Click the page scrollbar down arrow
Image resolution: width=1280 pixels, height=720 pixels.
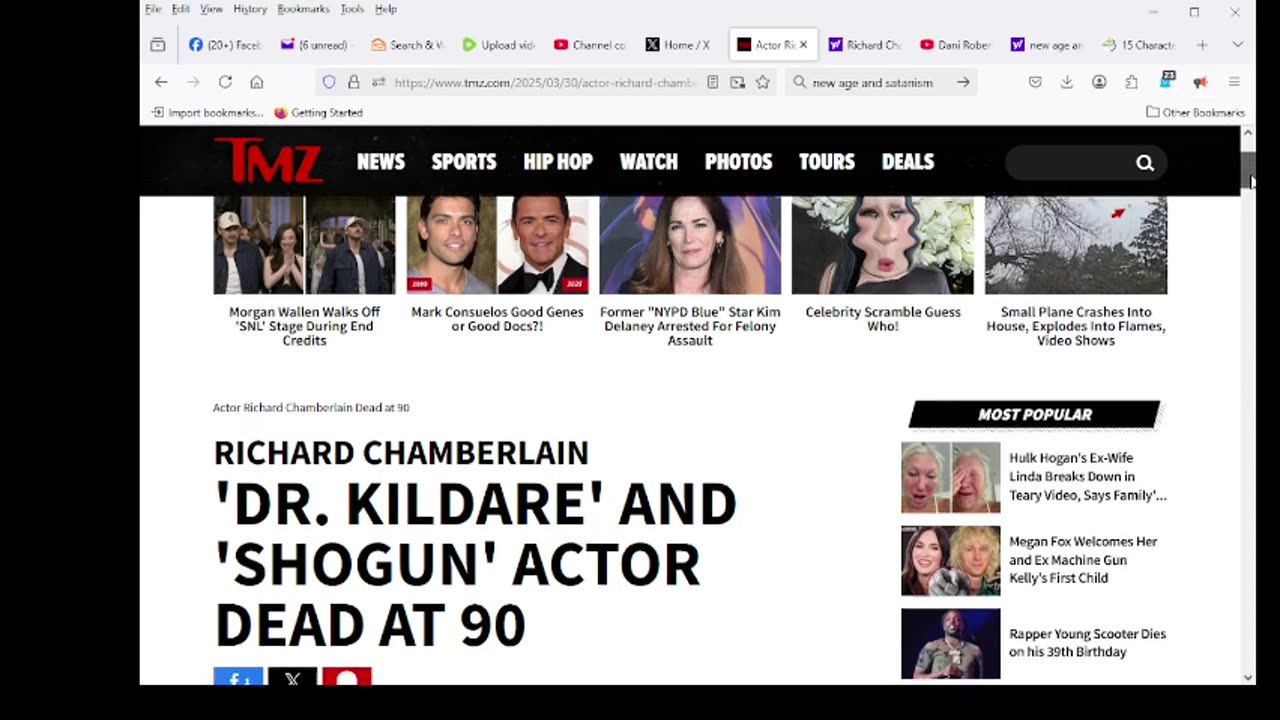point(1248,677)
